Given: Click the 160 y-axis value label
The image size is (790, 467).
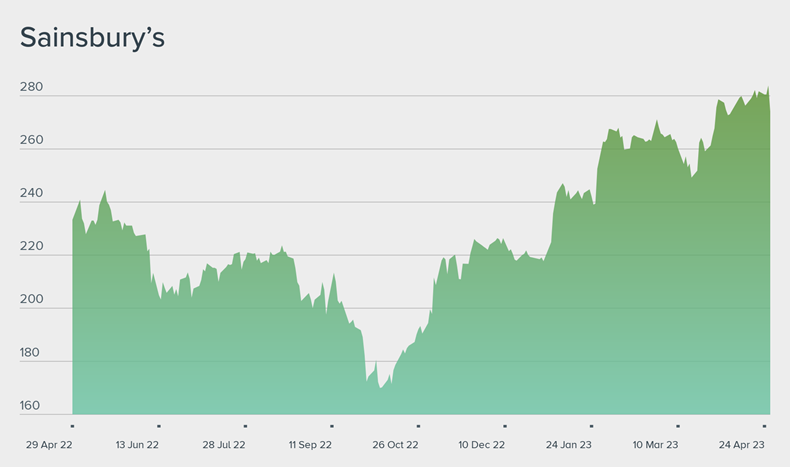Looking at the screenshot, I should 31,406.
